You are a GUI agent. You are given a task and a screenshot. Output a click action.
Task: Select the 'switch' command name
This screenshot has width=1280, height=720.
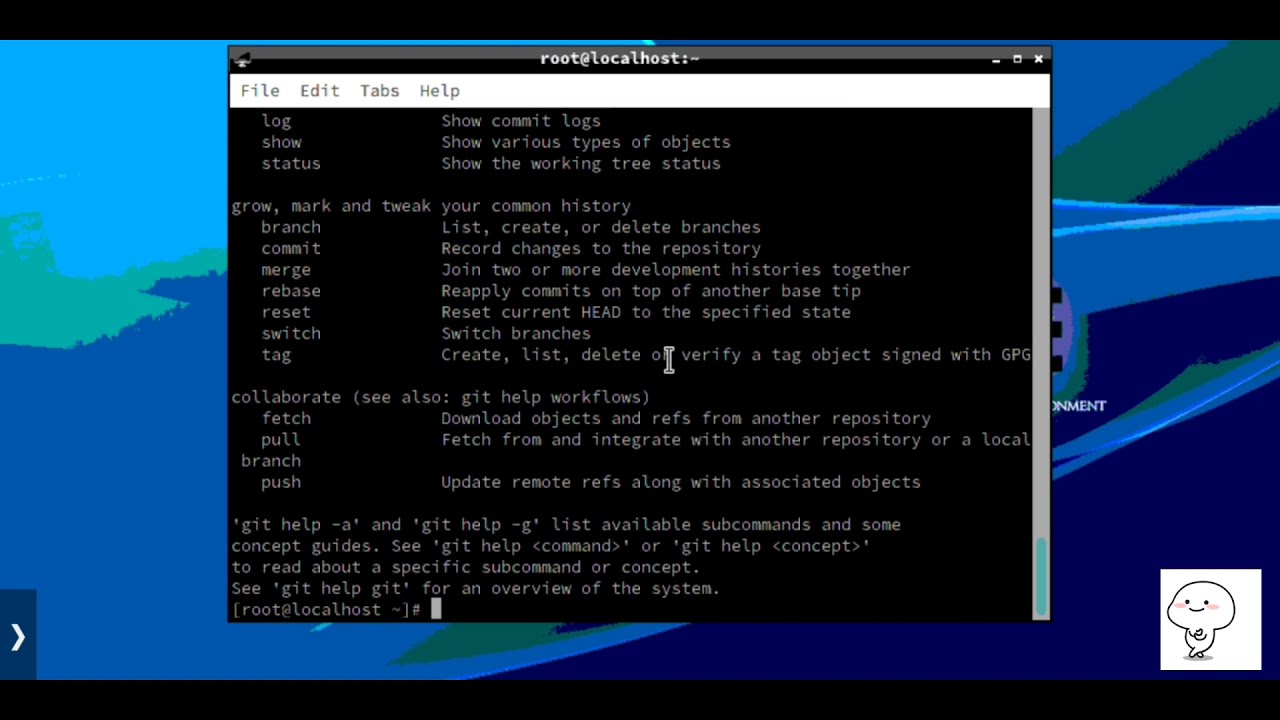click(291, 333)
